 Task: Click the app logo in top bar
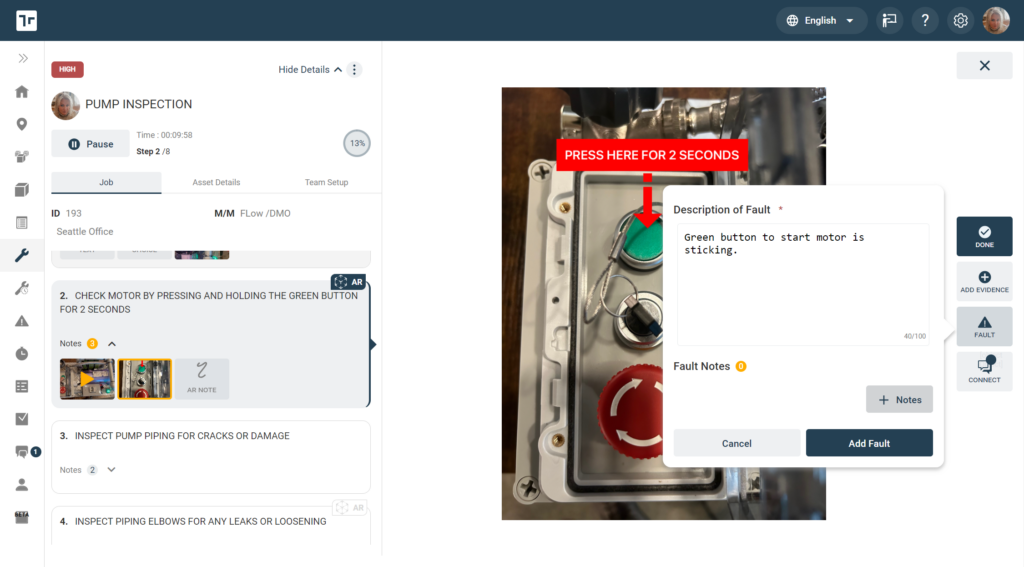tap(26, 20)
